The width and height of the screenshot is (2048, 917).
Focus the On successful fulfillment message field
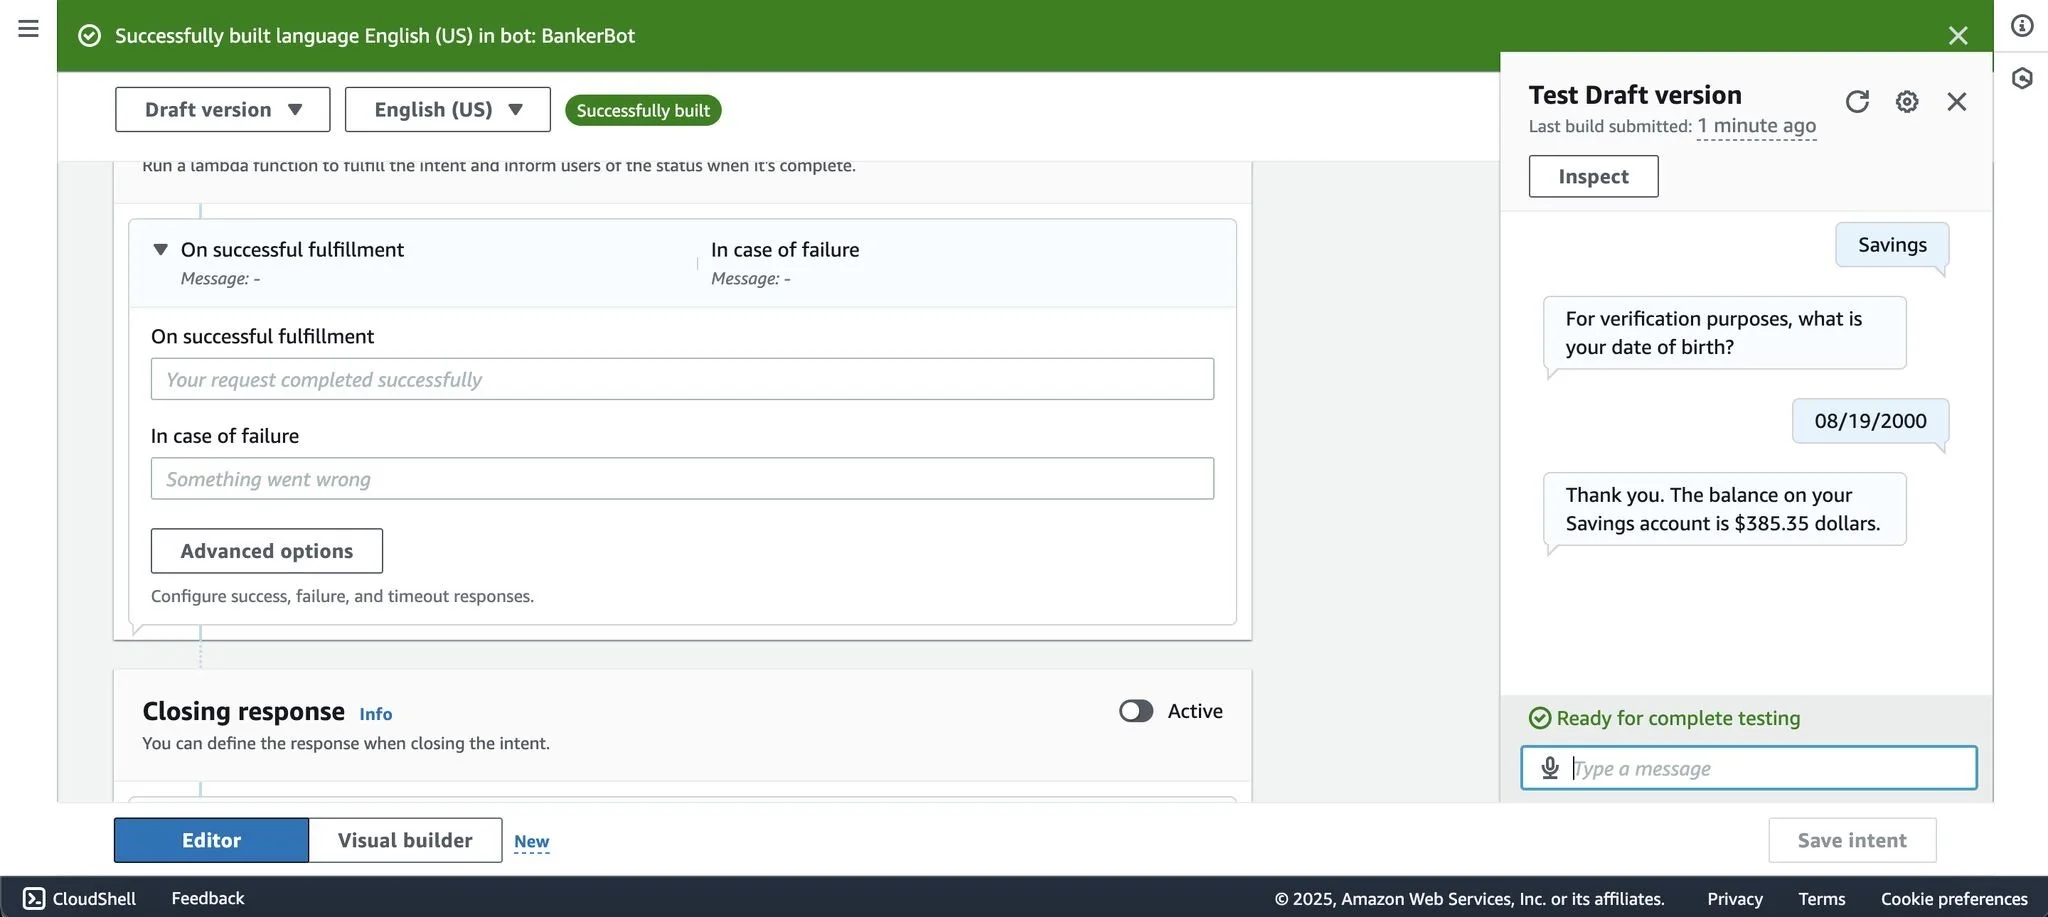point(682,379)
